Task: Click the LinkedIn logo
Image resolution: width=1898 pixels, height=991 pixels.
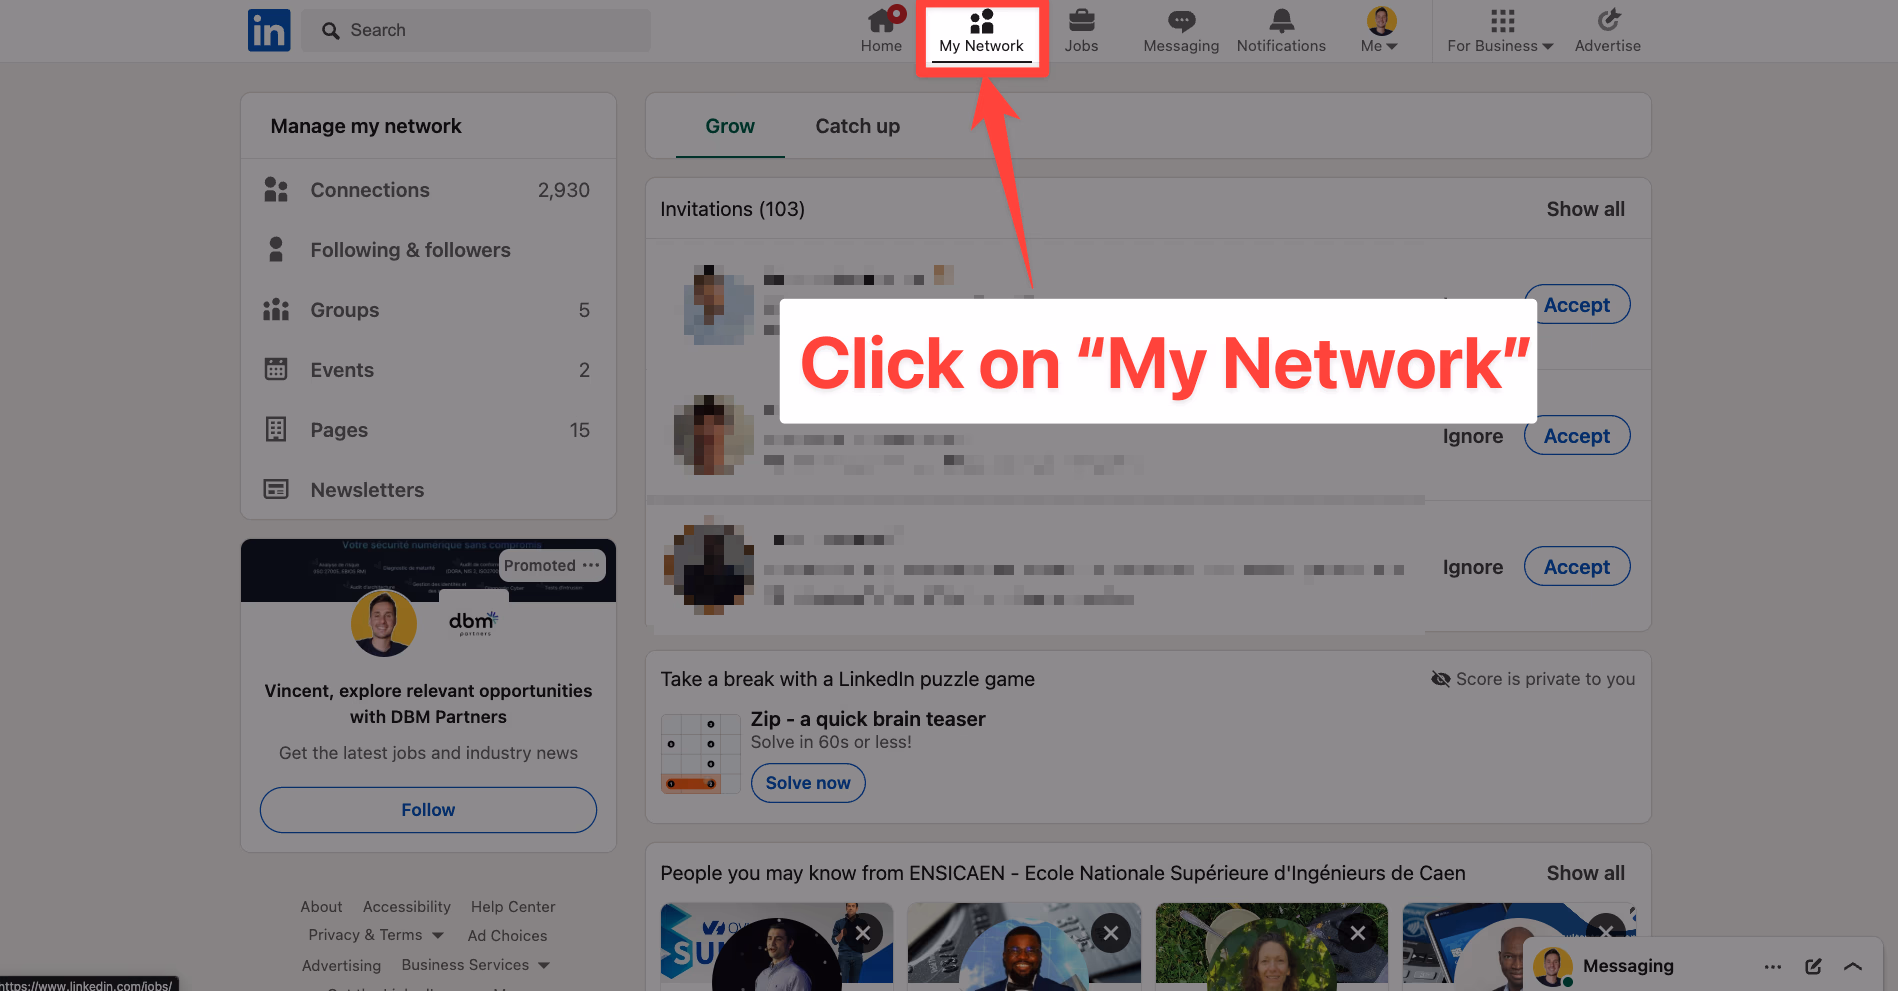Action: [269, 30]
